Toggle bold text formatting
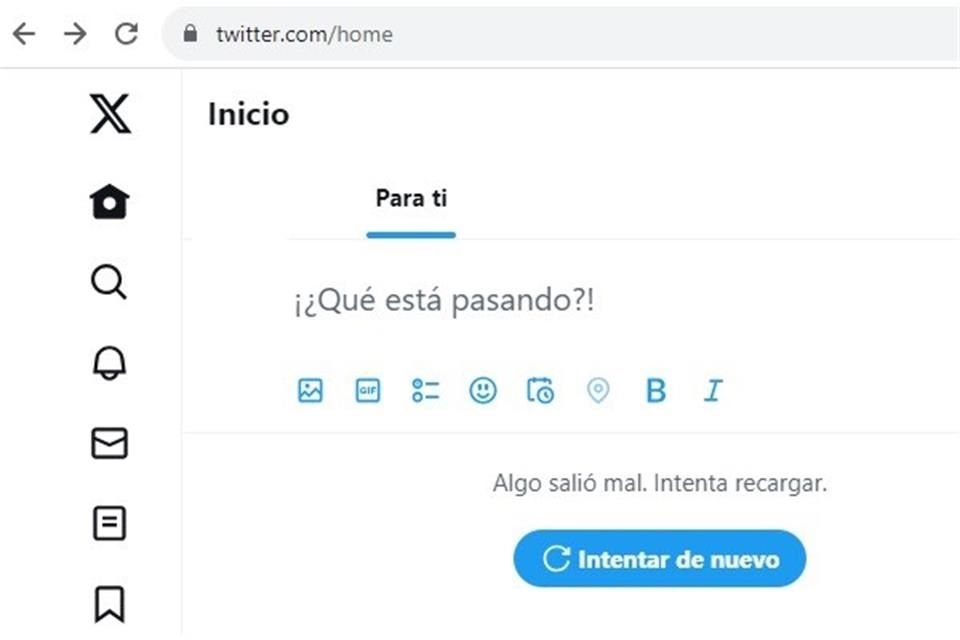Screen dimensions: 960x640 pos(655,391)
